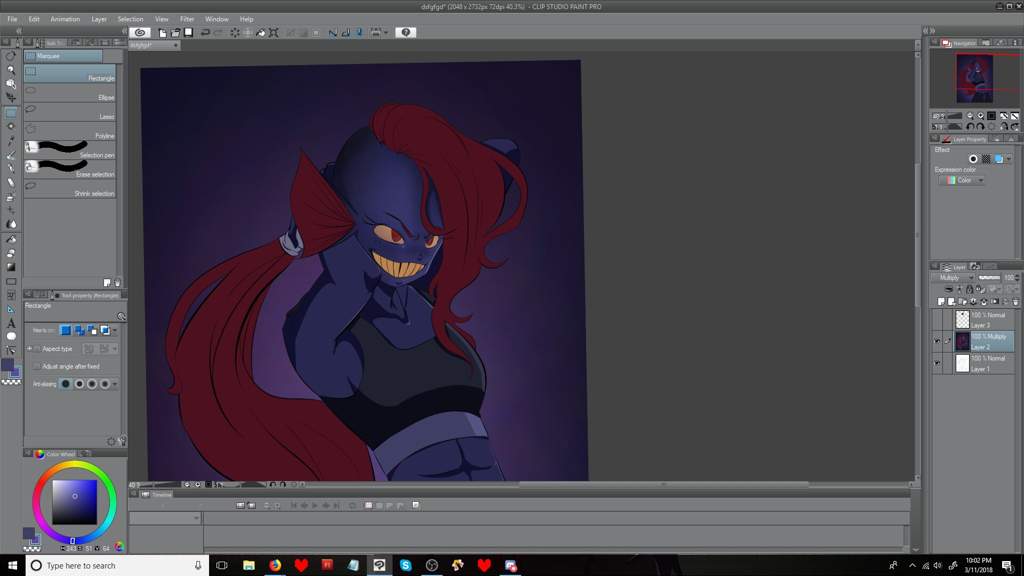Select the border effect circle icon
Image resolution: width=1024 pixels, height=576 pixels.
[x=973, y=159]
